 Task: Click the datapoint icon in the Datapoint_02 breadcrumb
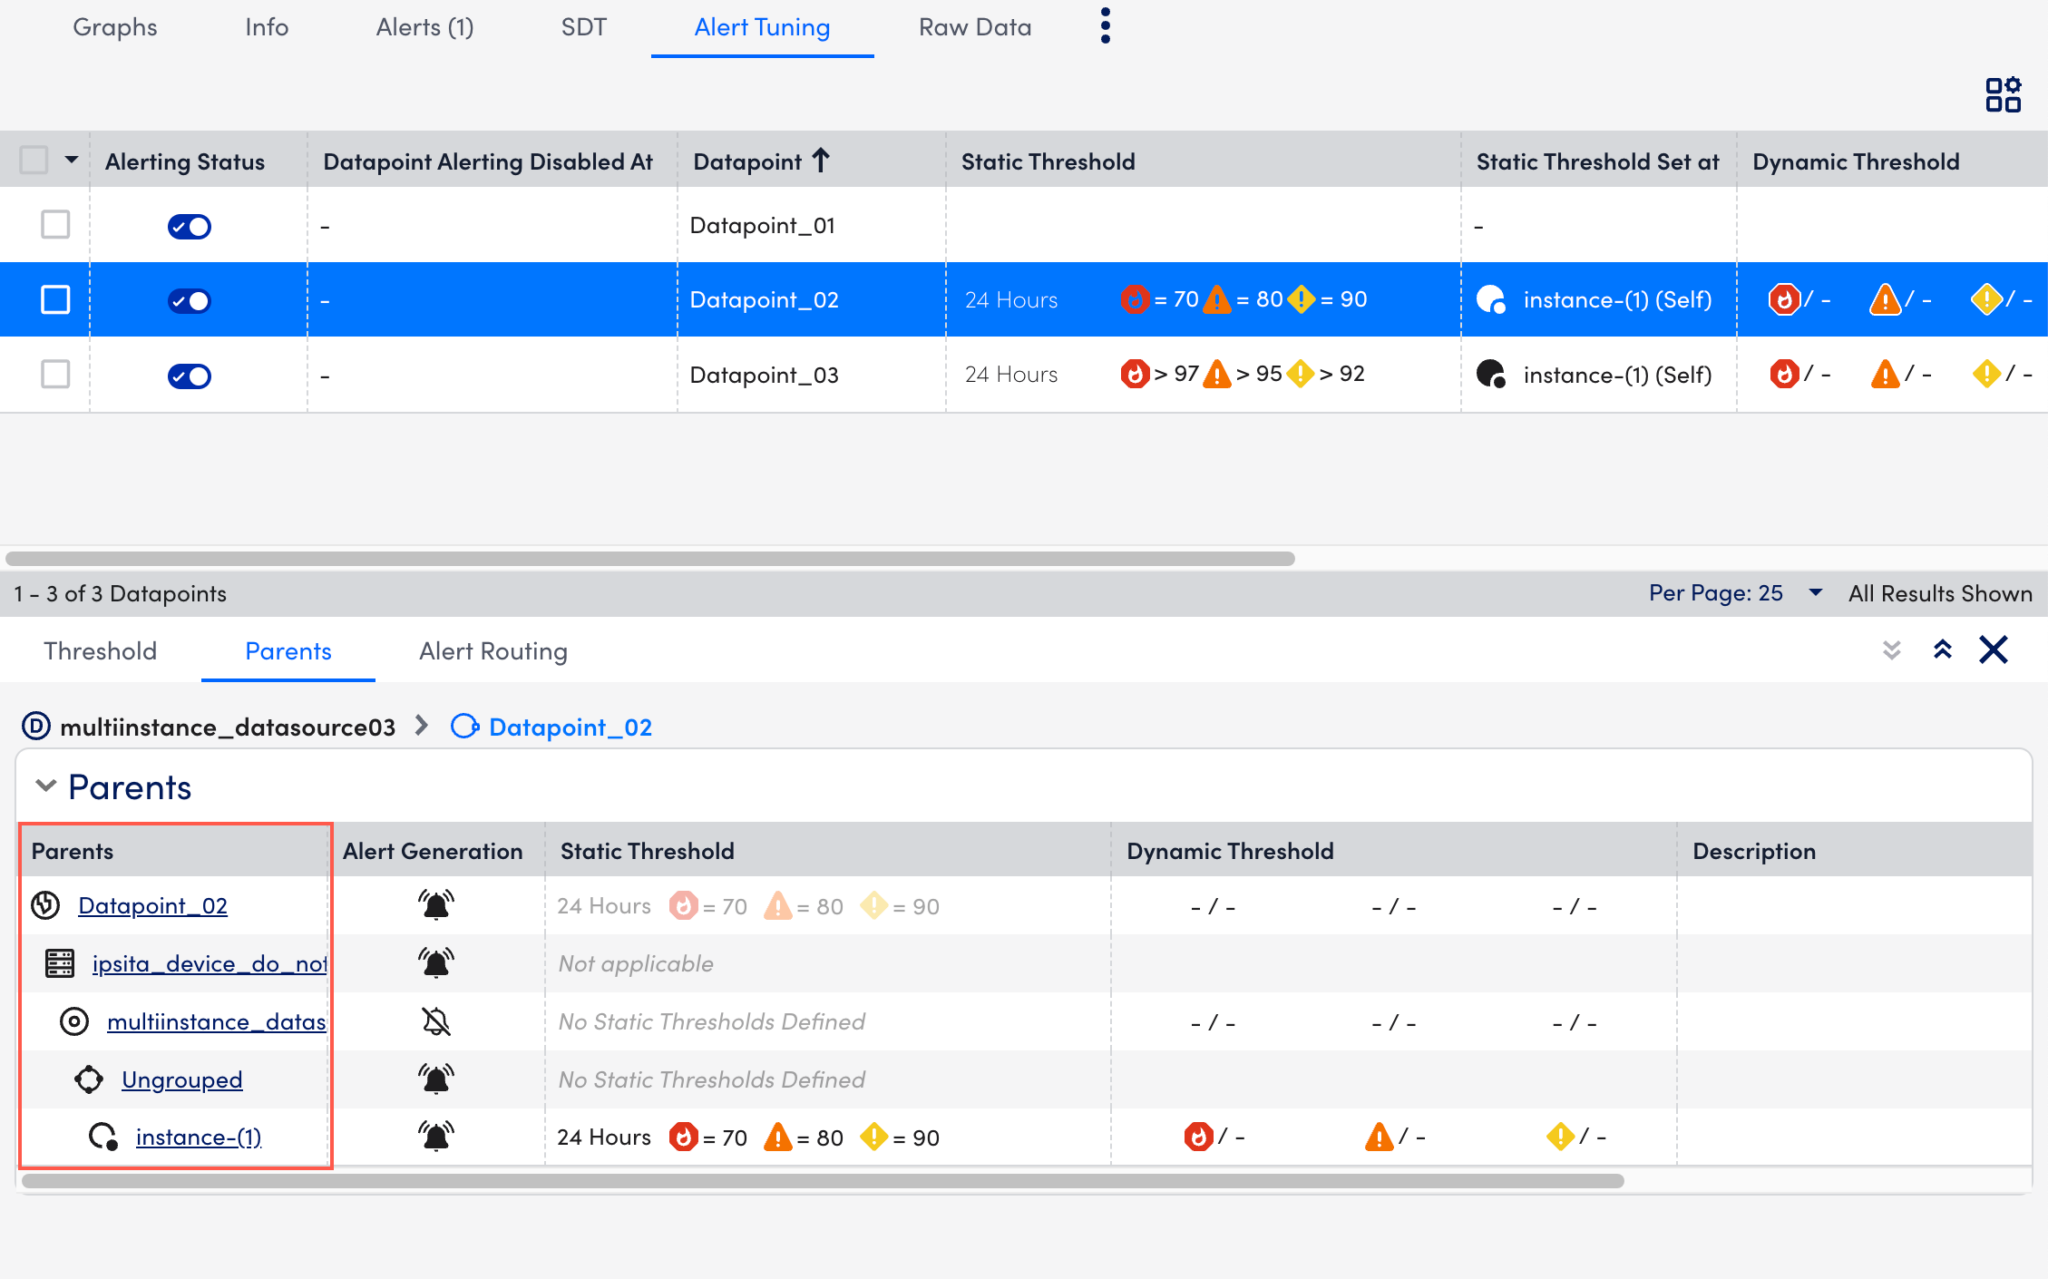point(464,726)
